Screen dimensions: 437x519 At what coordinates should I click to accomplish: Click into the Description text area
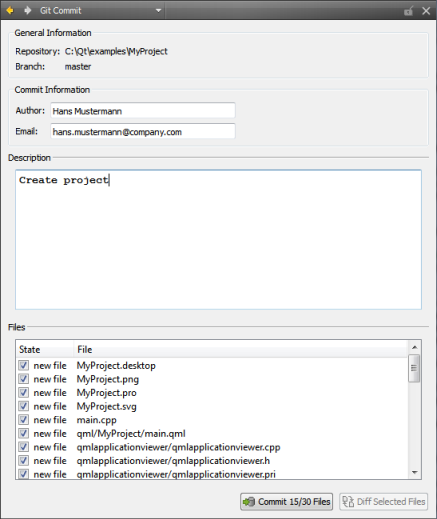[218, 240]
